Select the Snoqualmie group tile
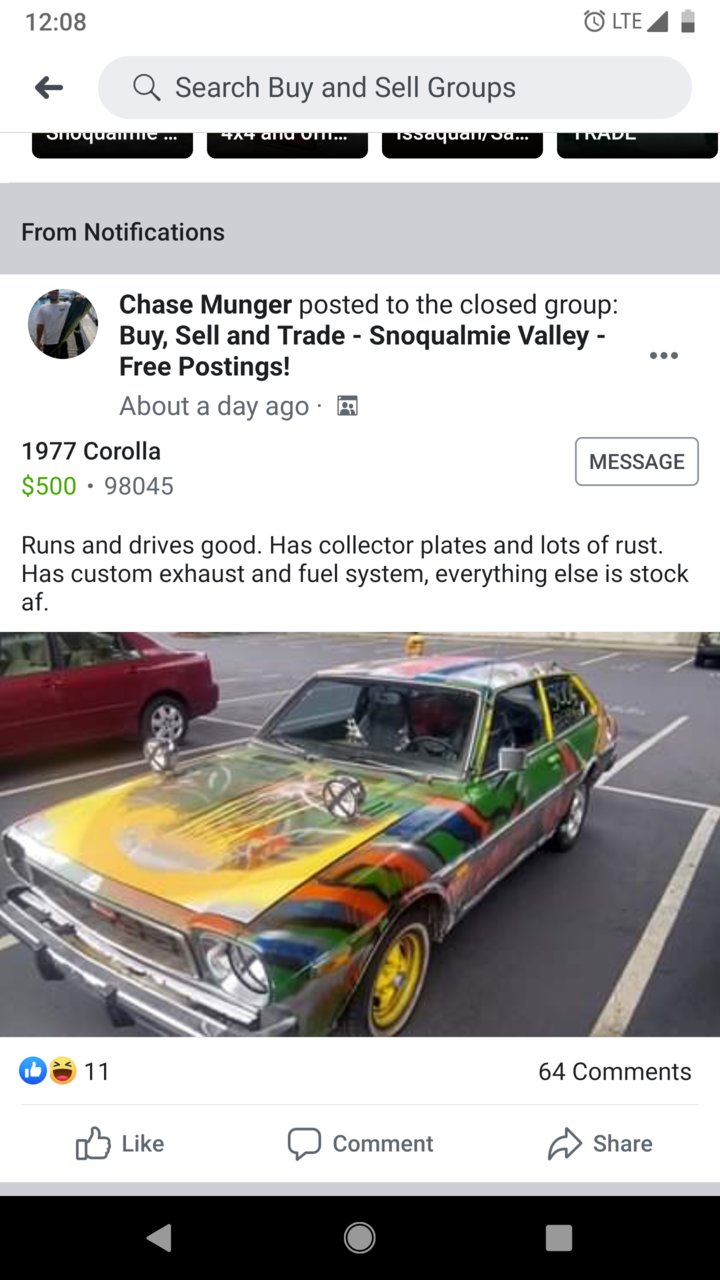Screen dimensions: 720x1280 coord(112,145)
